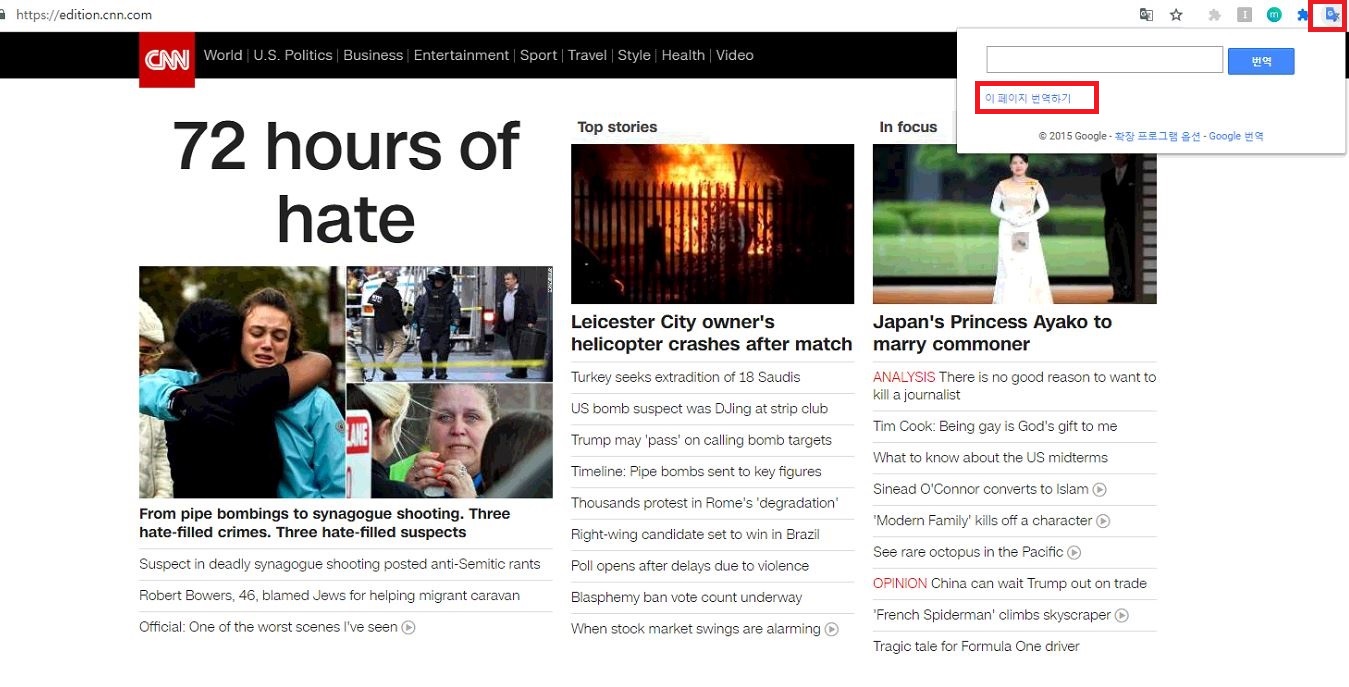This screenshot has width=1349, height=687.
Task: Click the Google Translate extension icon
Action: pos(1331,15)
